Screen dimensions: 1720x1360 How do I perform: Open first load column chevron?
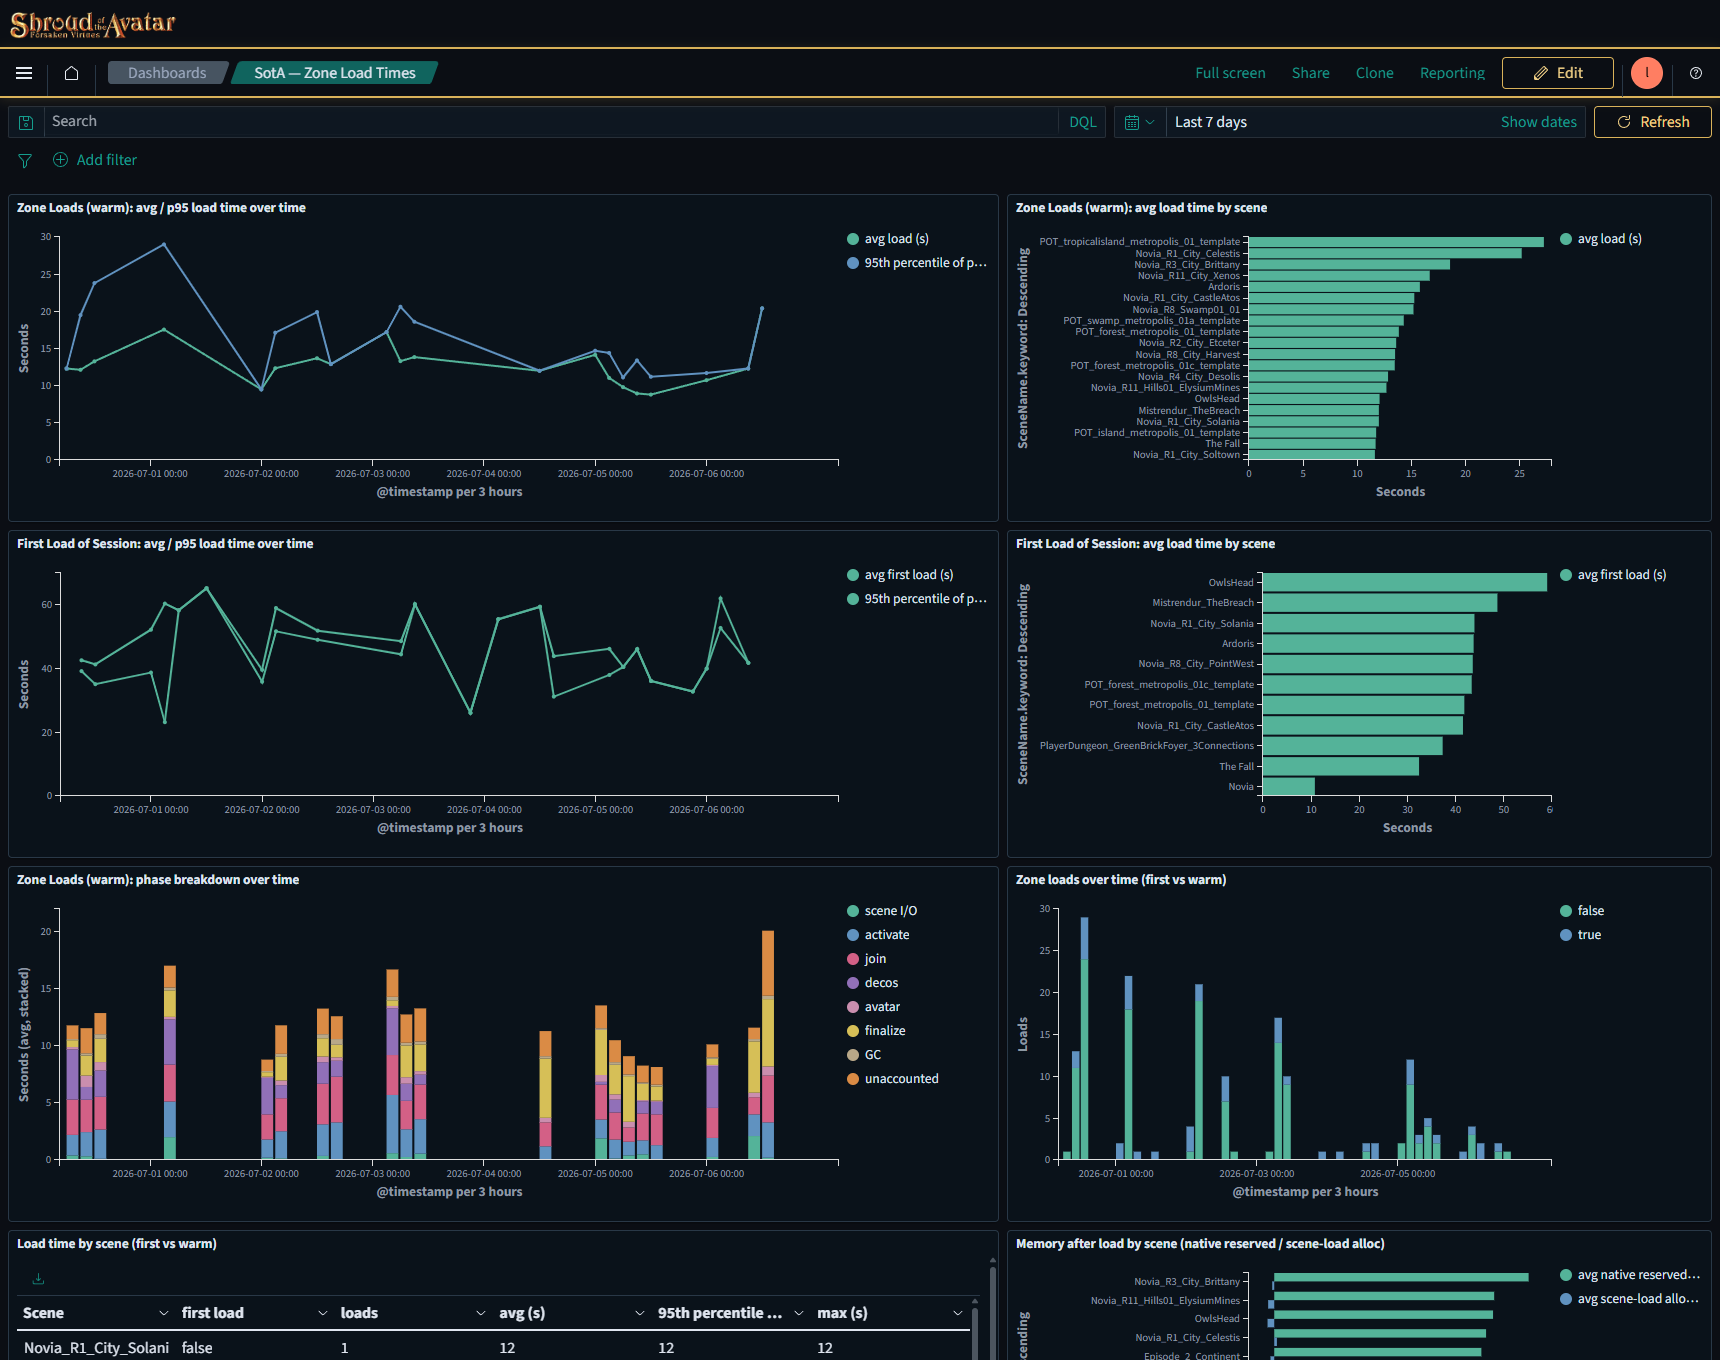[x=323, y=1313]
